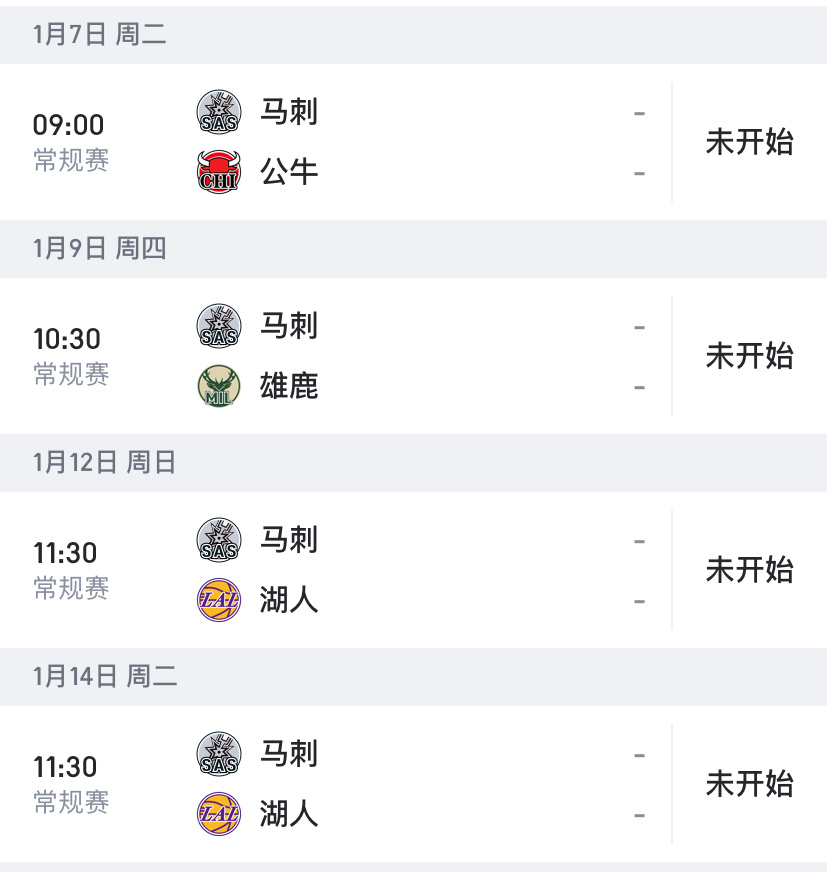Viewport: 827px width, 872px height.
Task: Tap the Lakers logo in January 14 game
Action: [x=219, y=814]
